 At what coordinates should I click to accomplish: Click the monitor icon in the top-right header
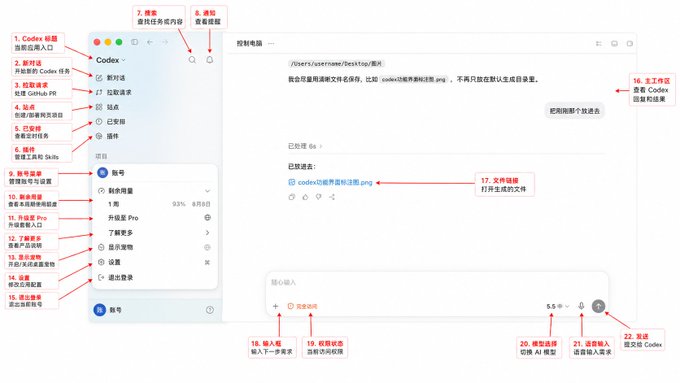coord(615,43)
